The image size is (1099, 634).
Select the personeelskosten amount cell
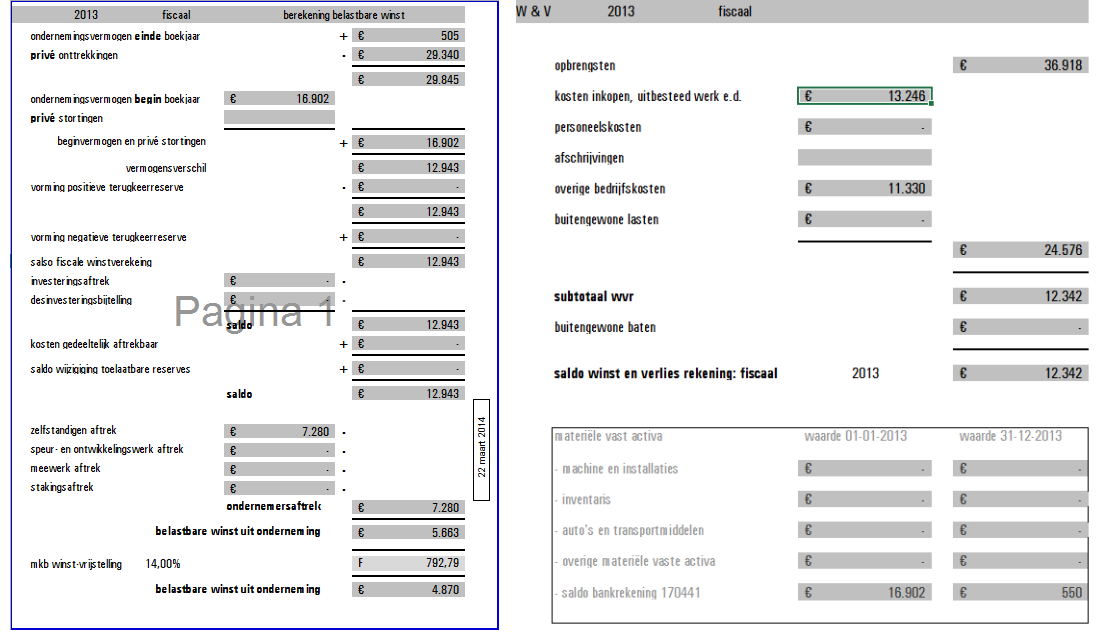865,127
